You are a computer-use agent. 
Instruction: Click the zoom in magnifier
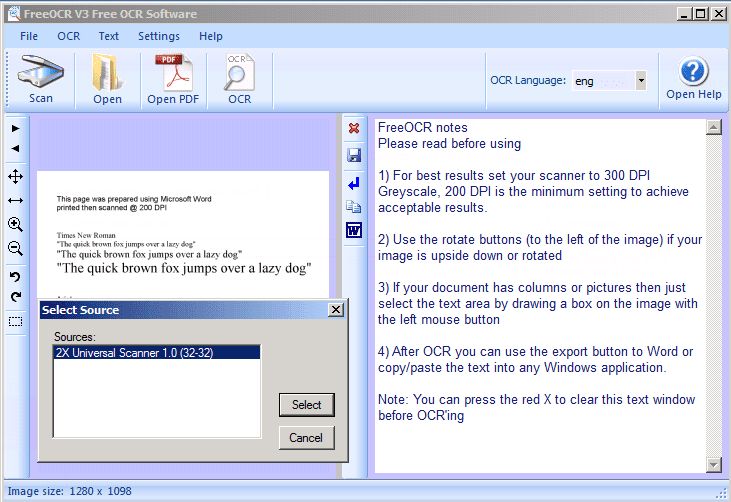(15, 224)
